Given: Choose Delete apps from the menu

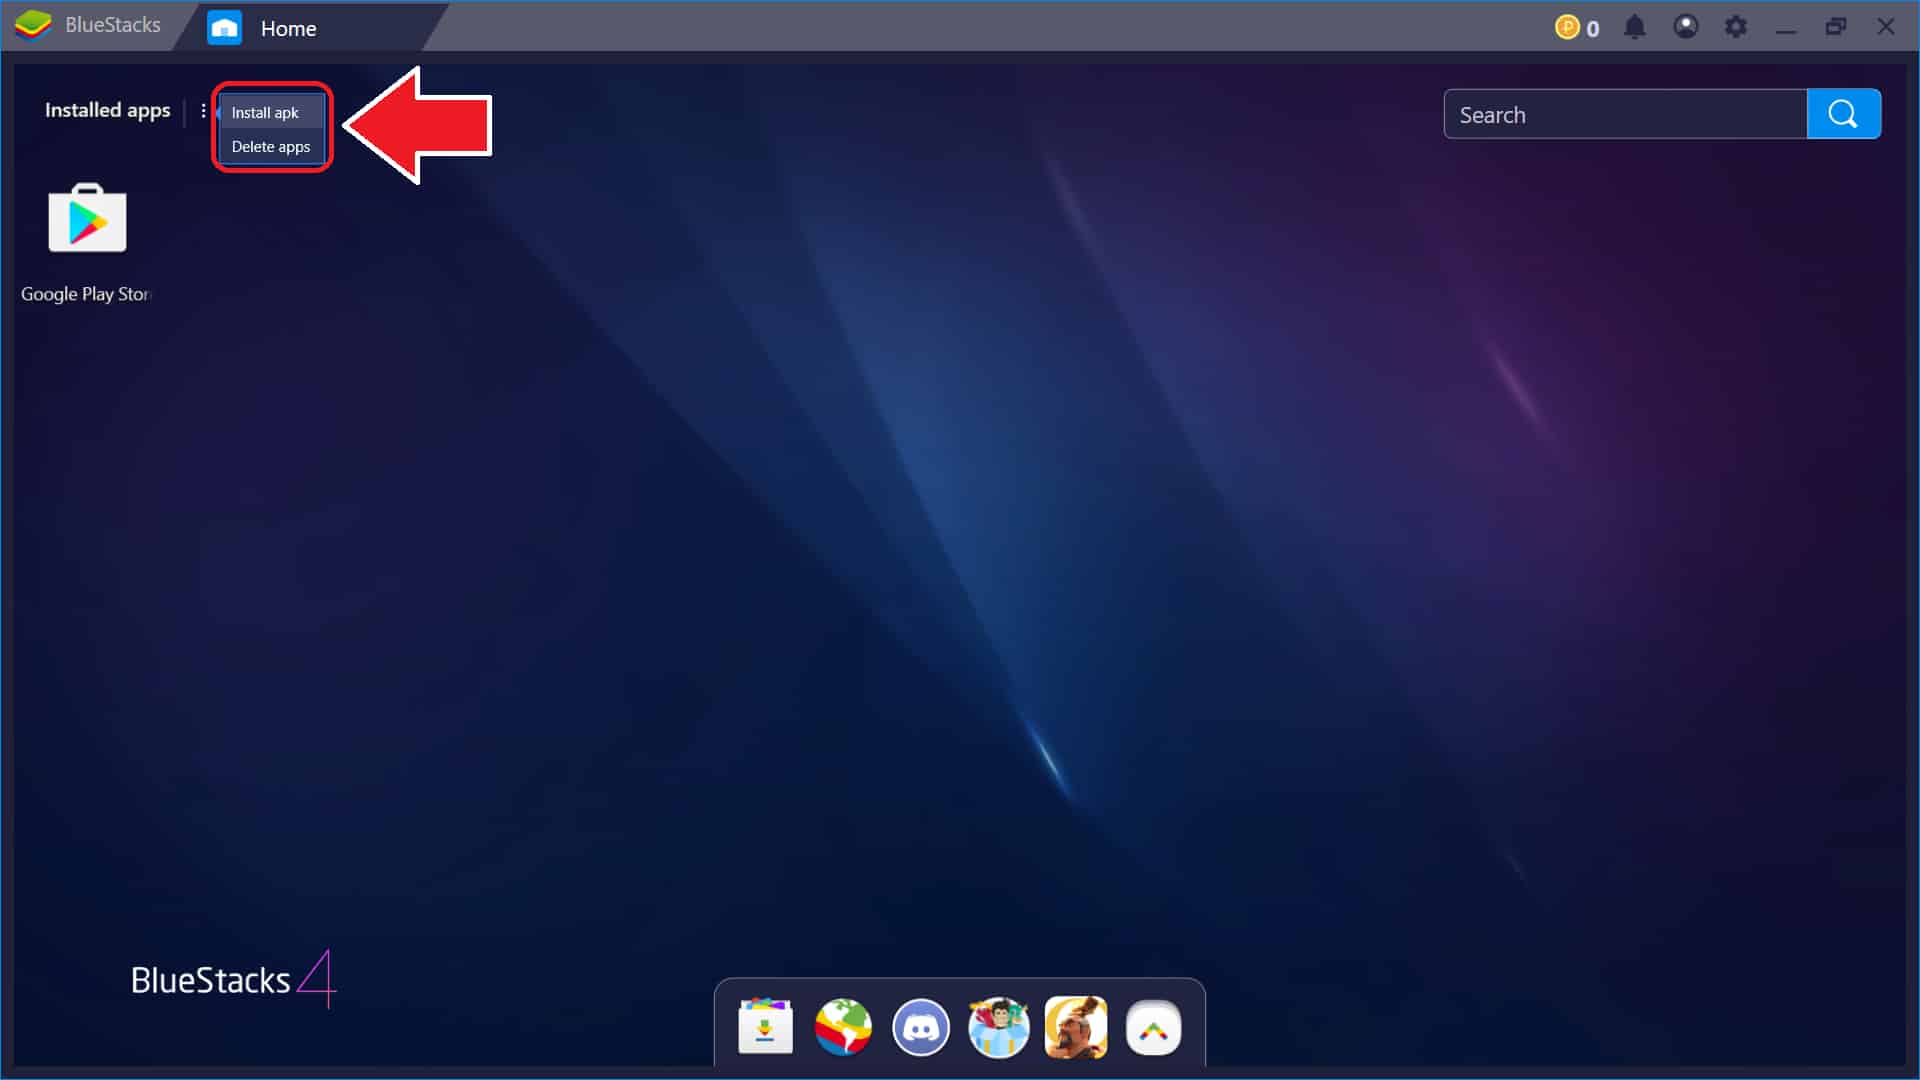Looking at the screenshot, I should point(271,147).
